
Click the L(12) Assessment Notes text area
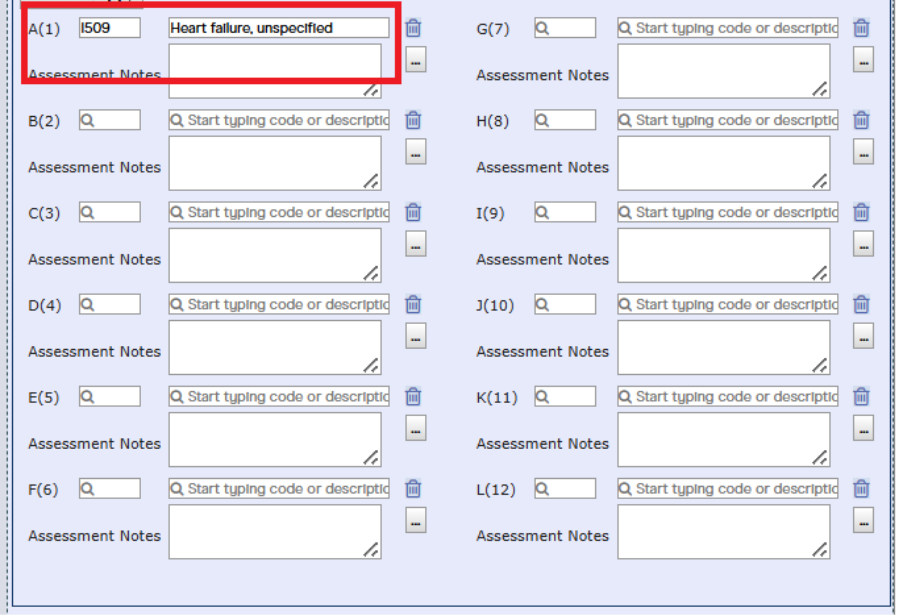pyautogui.click(x=724, y=532)
